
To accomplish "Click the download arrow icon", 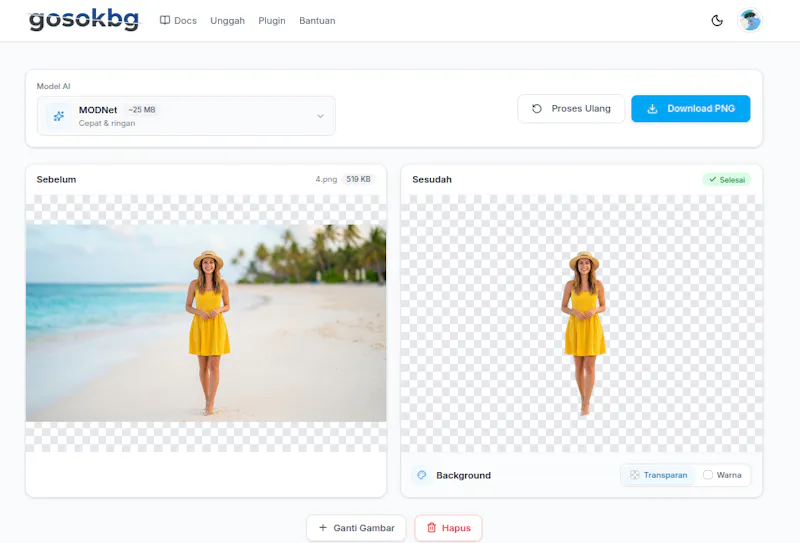I will pyautogui.click(x=652, y=109).
